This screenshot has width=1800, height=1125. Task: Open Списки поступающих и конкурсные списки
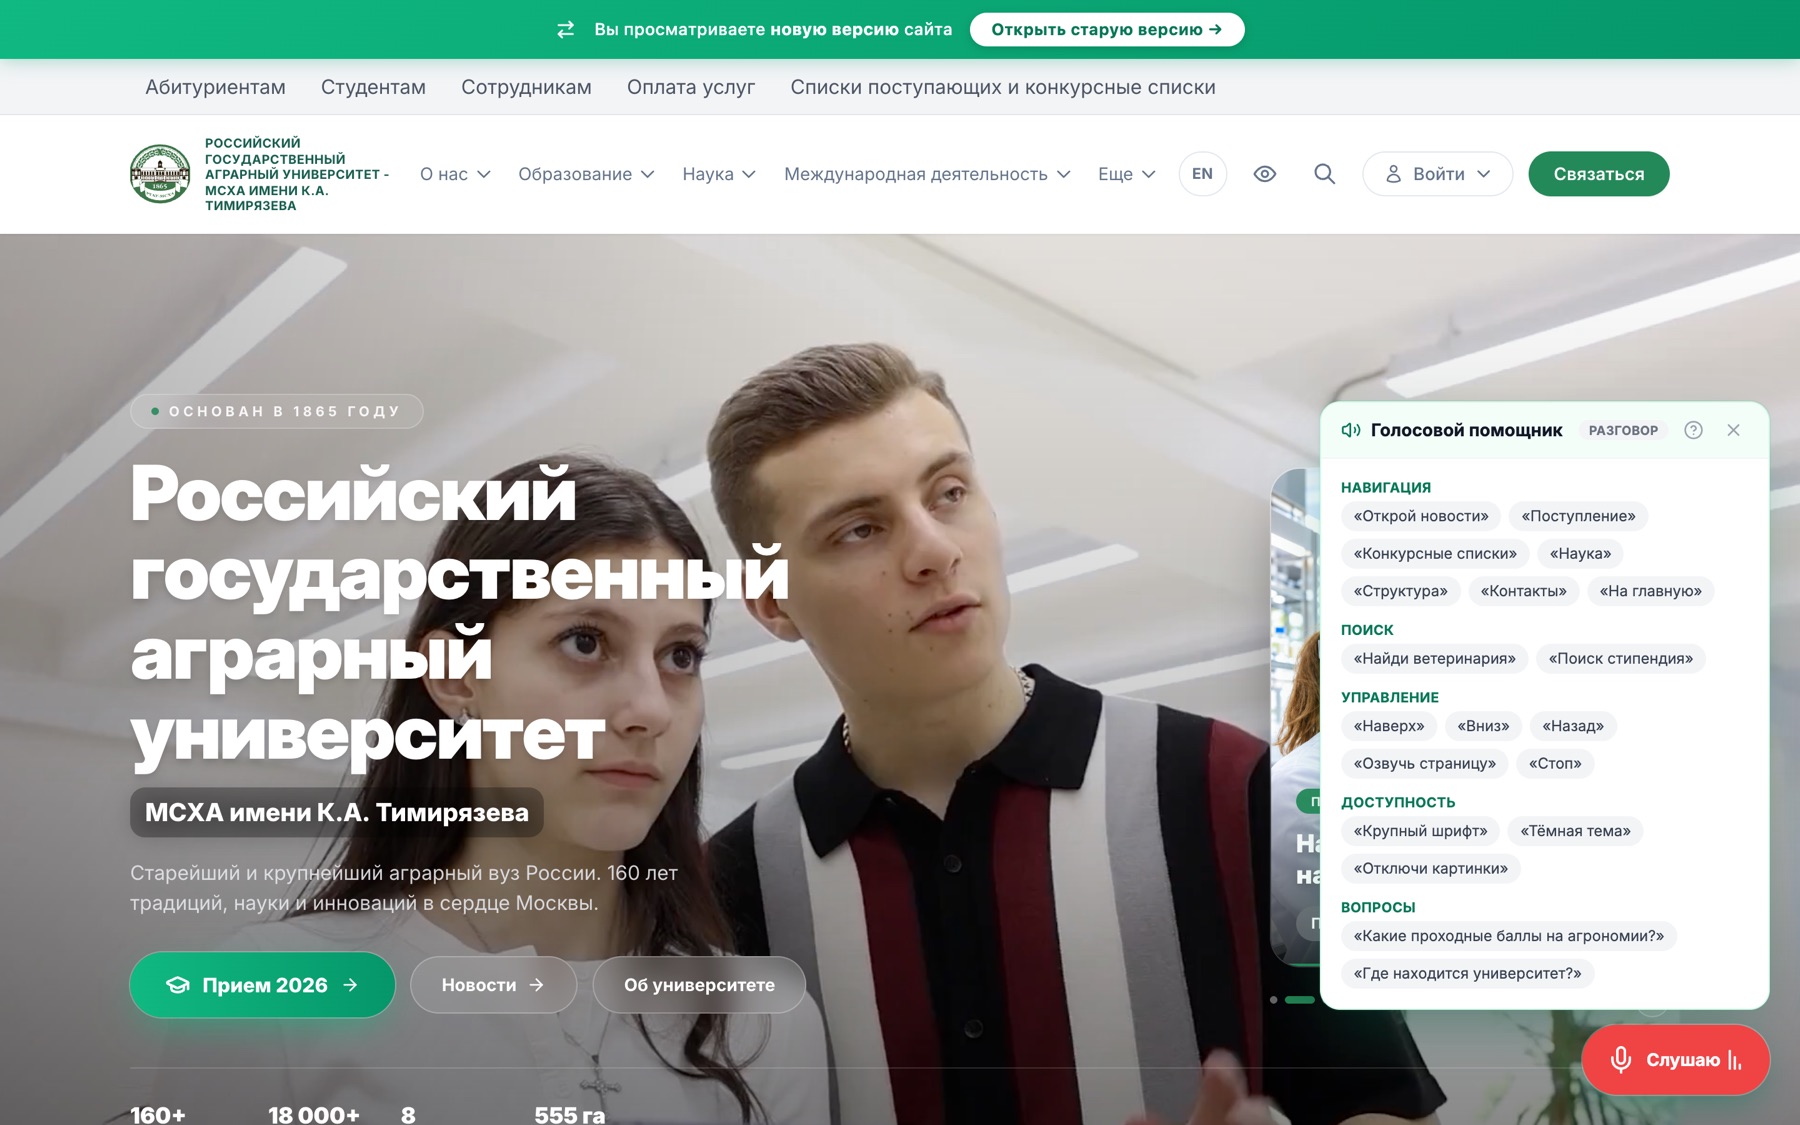click(x=1003, y=87)
